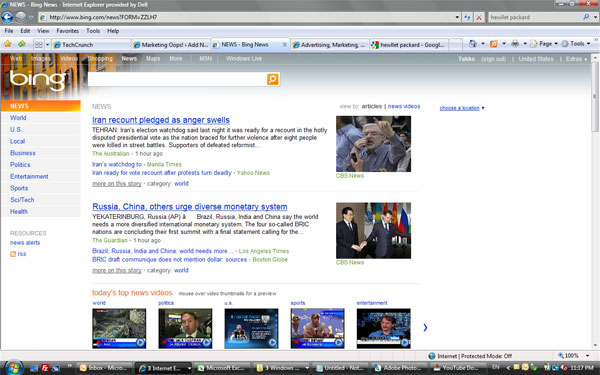Open recent pages dropdown next to Forward

pyautogui.click(x=31, y=17)
